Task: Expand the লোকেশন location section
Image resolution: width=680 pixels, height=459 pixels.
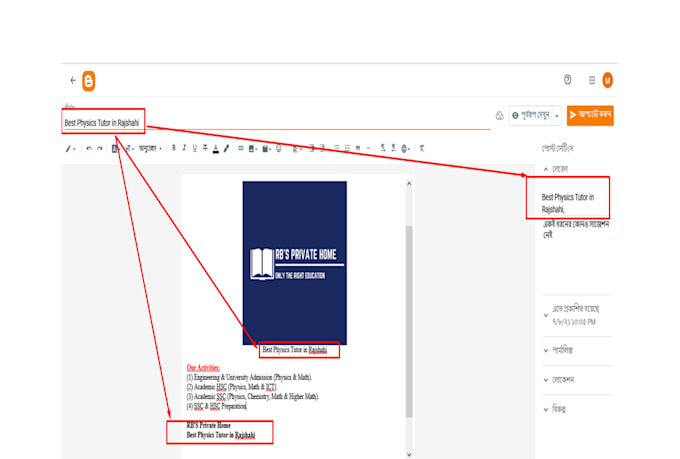Action: pyautogui.click(x=546, y=380)
